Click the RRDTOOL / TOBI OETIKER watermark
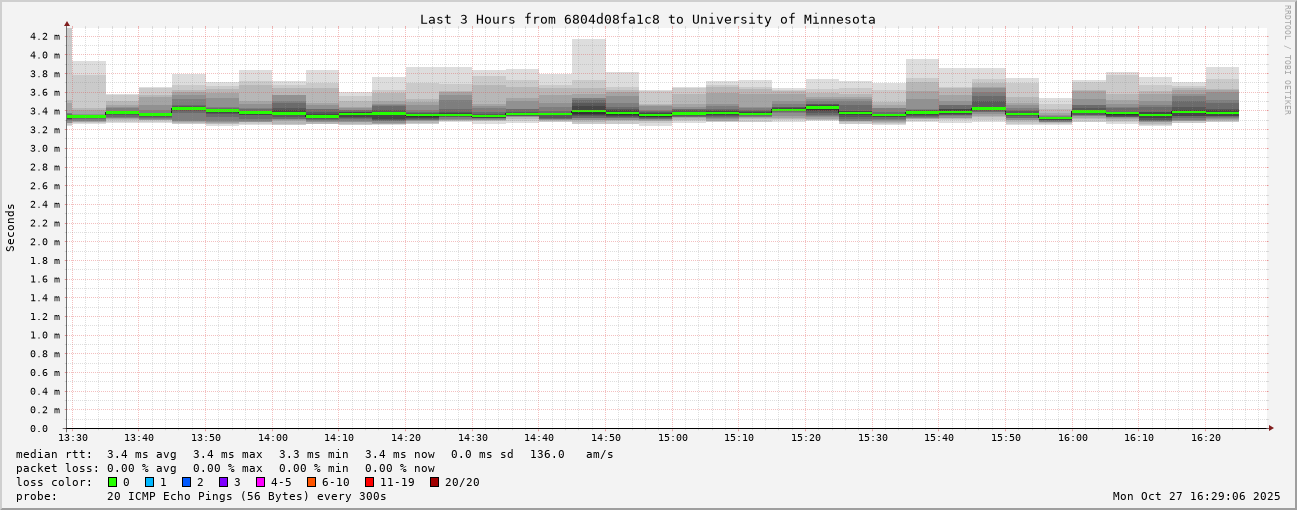Image resolution: width=1297 pixels, height=510 pixels. (1288, 59)
